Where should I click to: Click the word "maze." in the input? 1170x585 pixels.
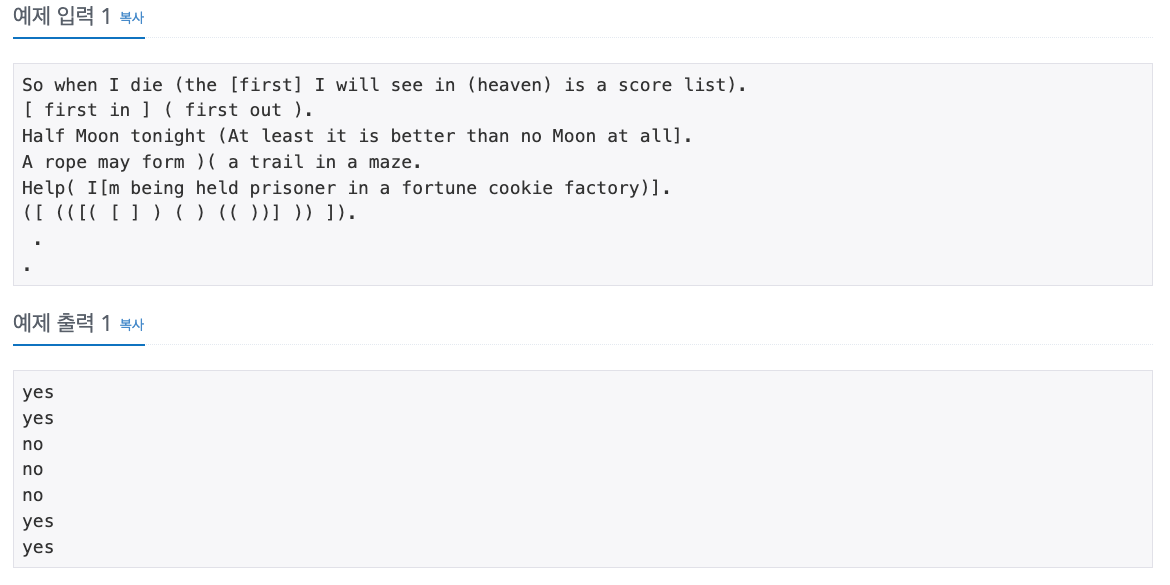[x=395, y=162]
